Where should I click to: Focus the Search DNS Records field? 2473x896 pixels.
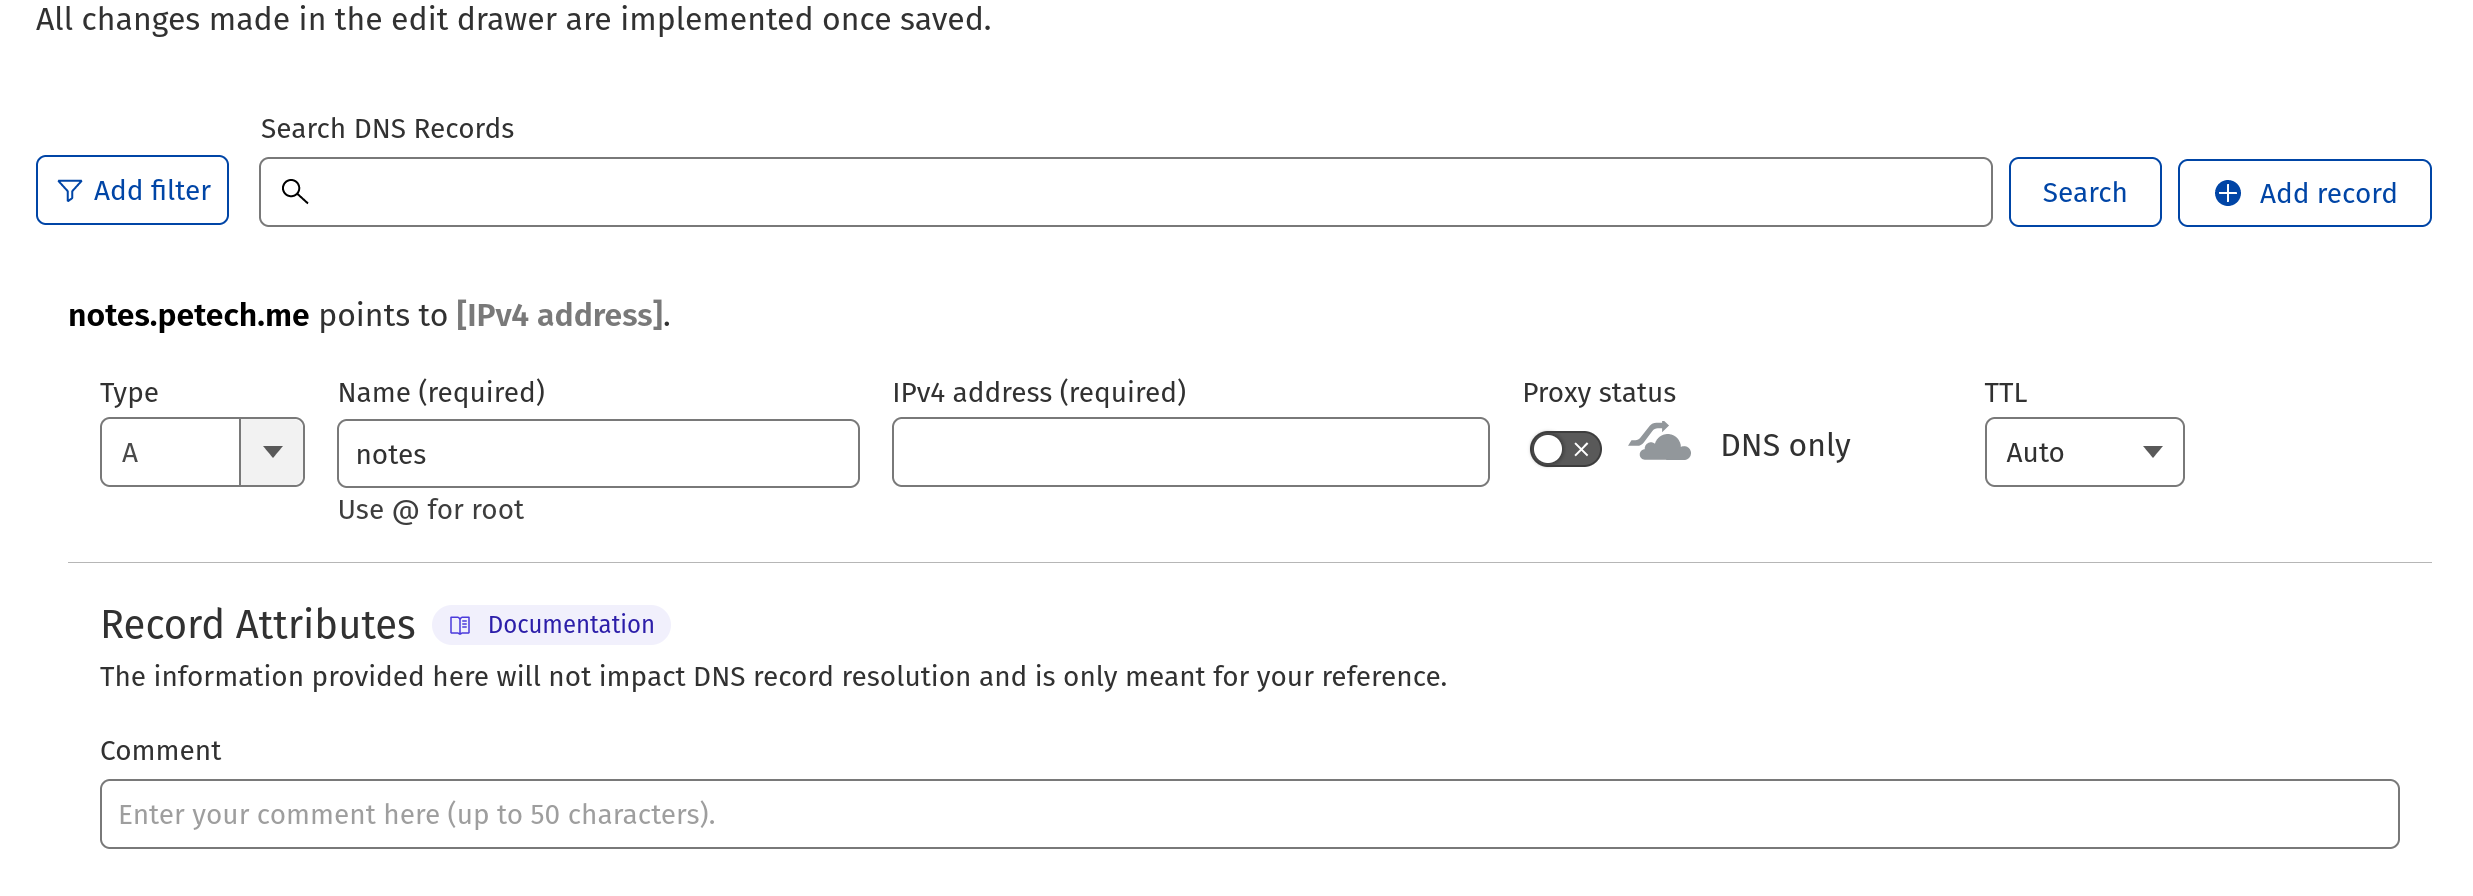click(1140, 192)
